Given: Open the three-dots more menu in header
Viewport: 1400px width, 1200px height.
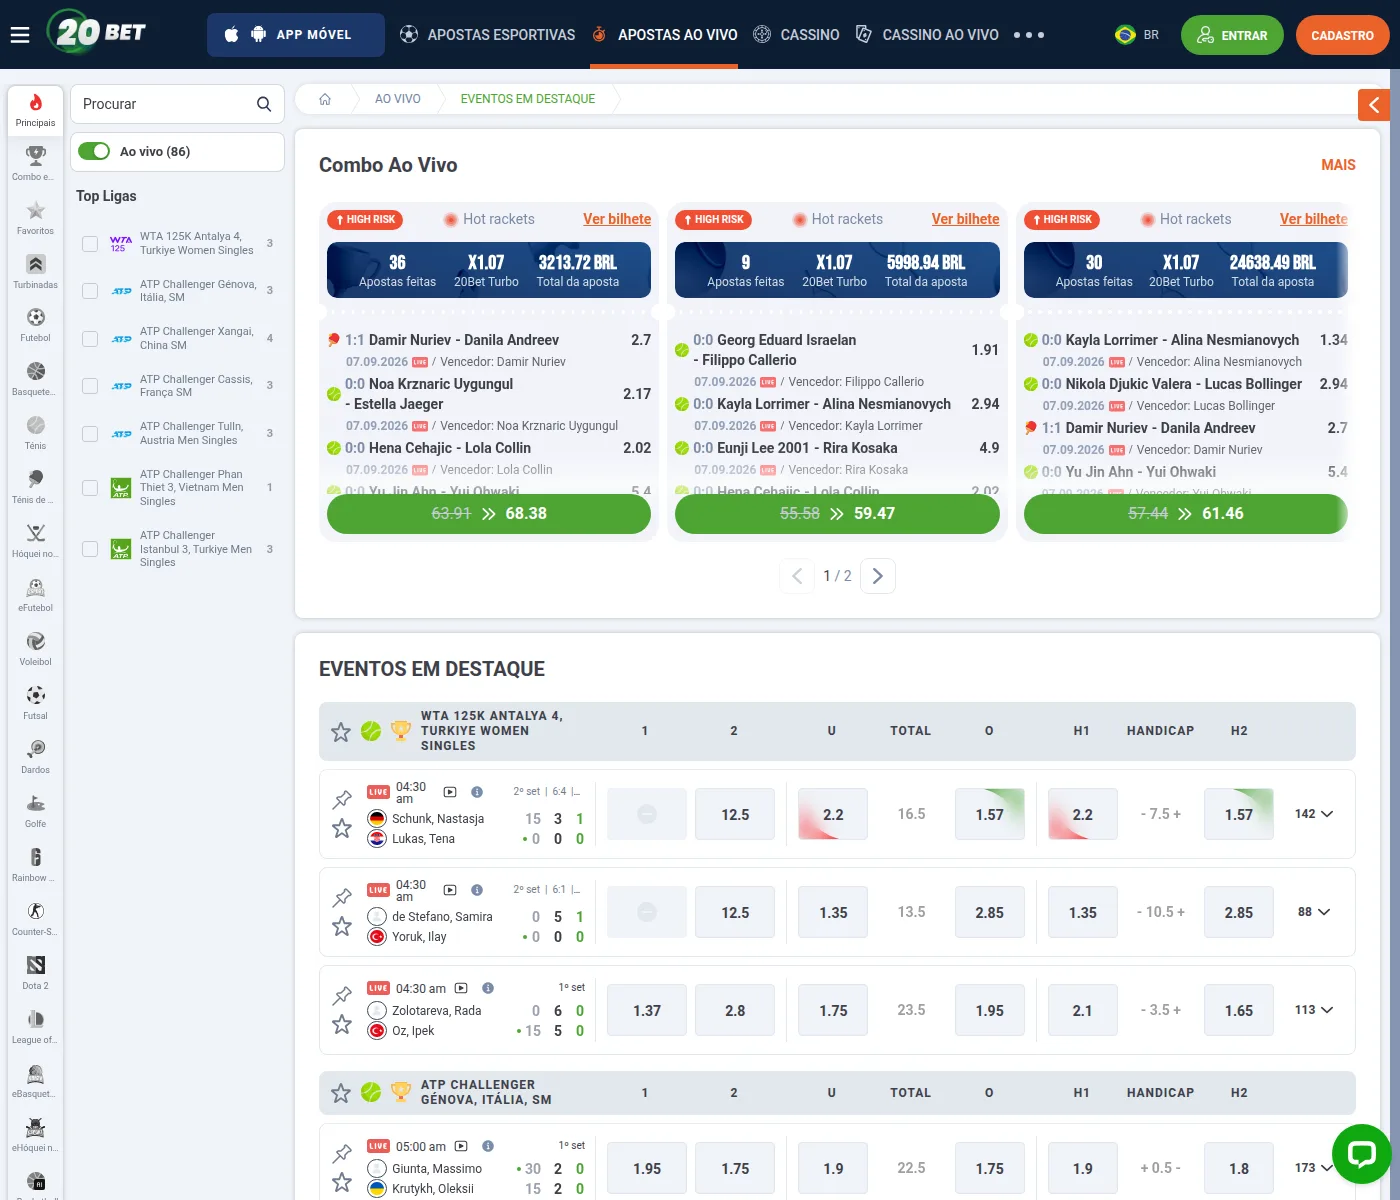Looking at the screenshot, I should pos(1028,35).
